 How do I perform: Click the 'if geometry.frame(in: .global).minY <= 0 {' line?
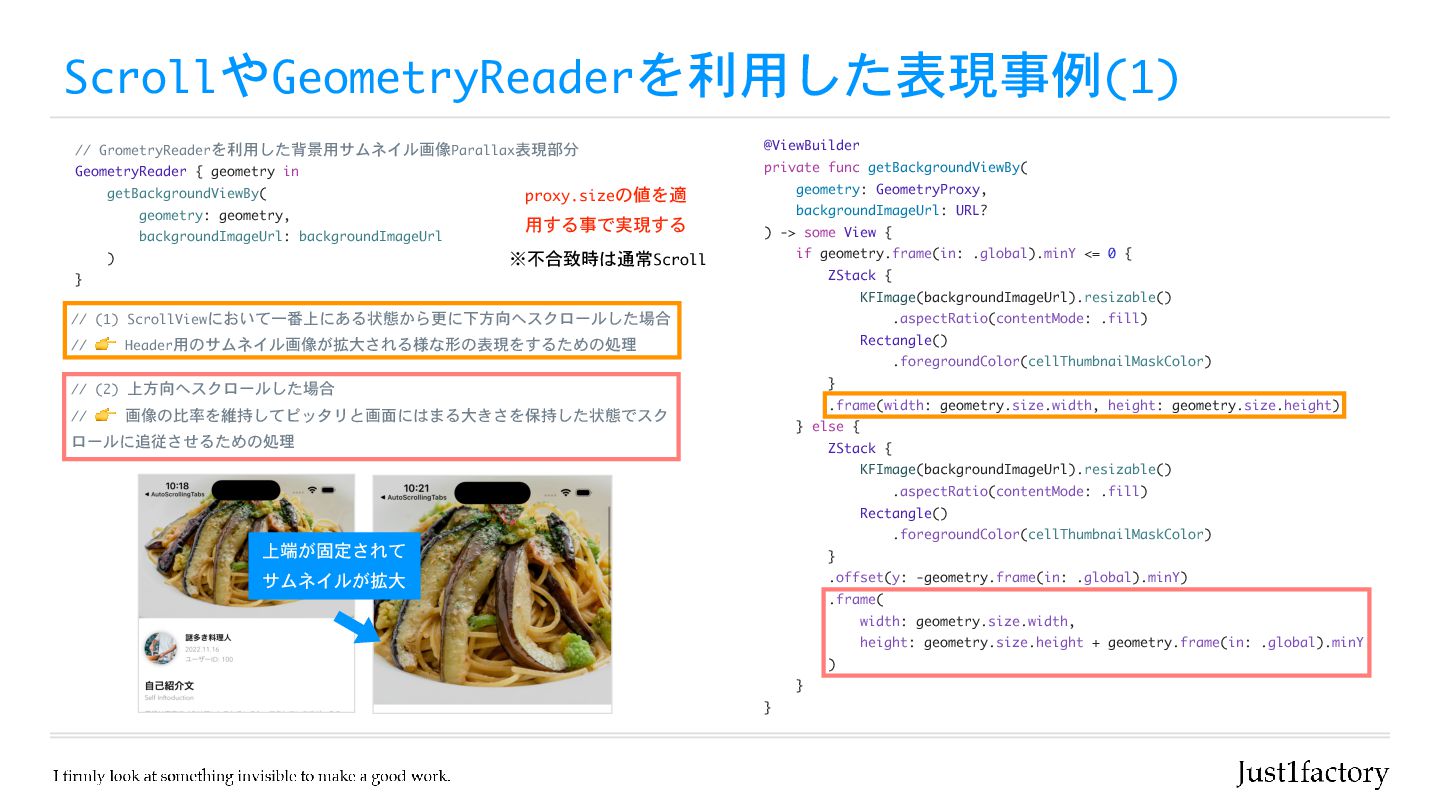point(963,254)
